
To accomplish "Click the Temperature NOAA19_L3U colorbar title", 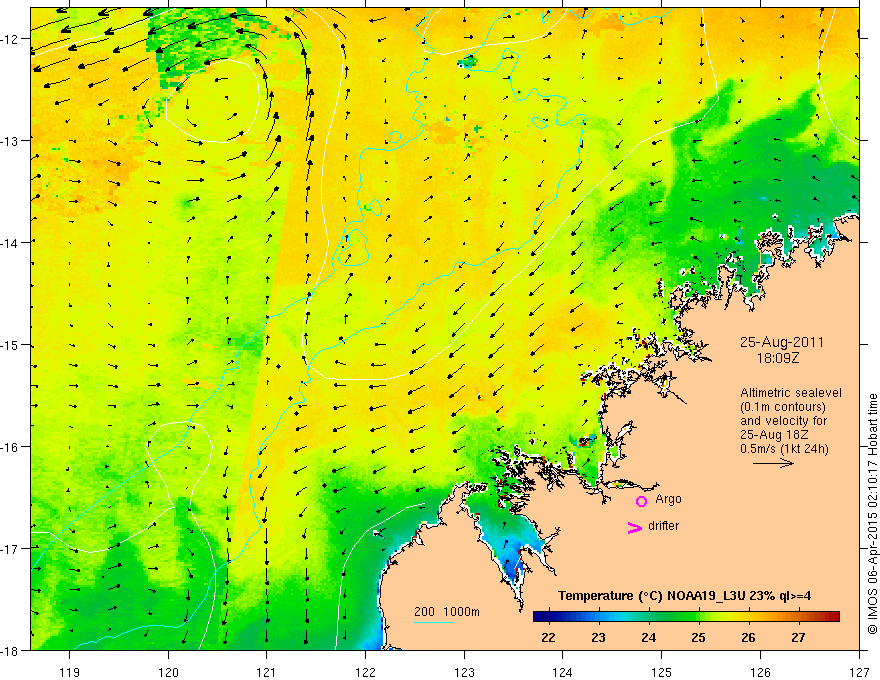I will [684, 596].
